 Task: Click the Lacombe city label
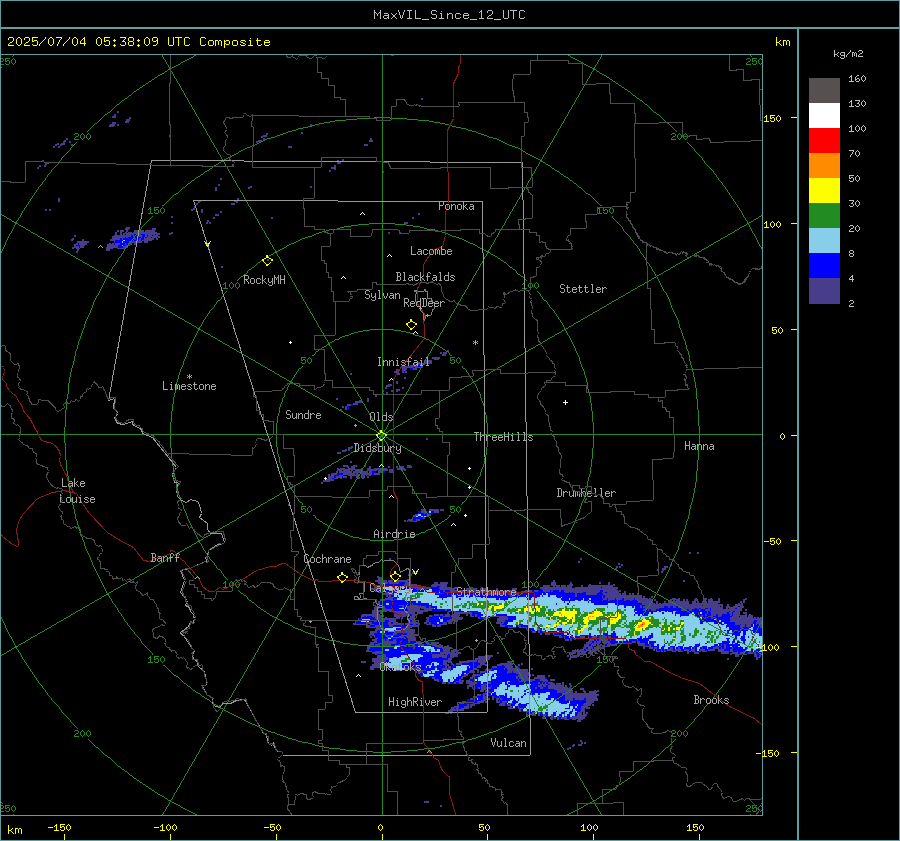pos(431,251)
